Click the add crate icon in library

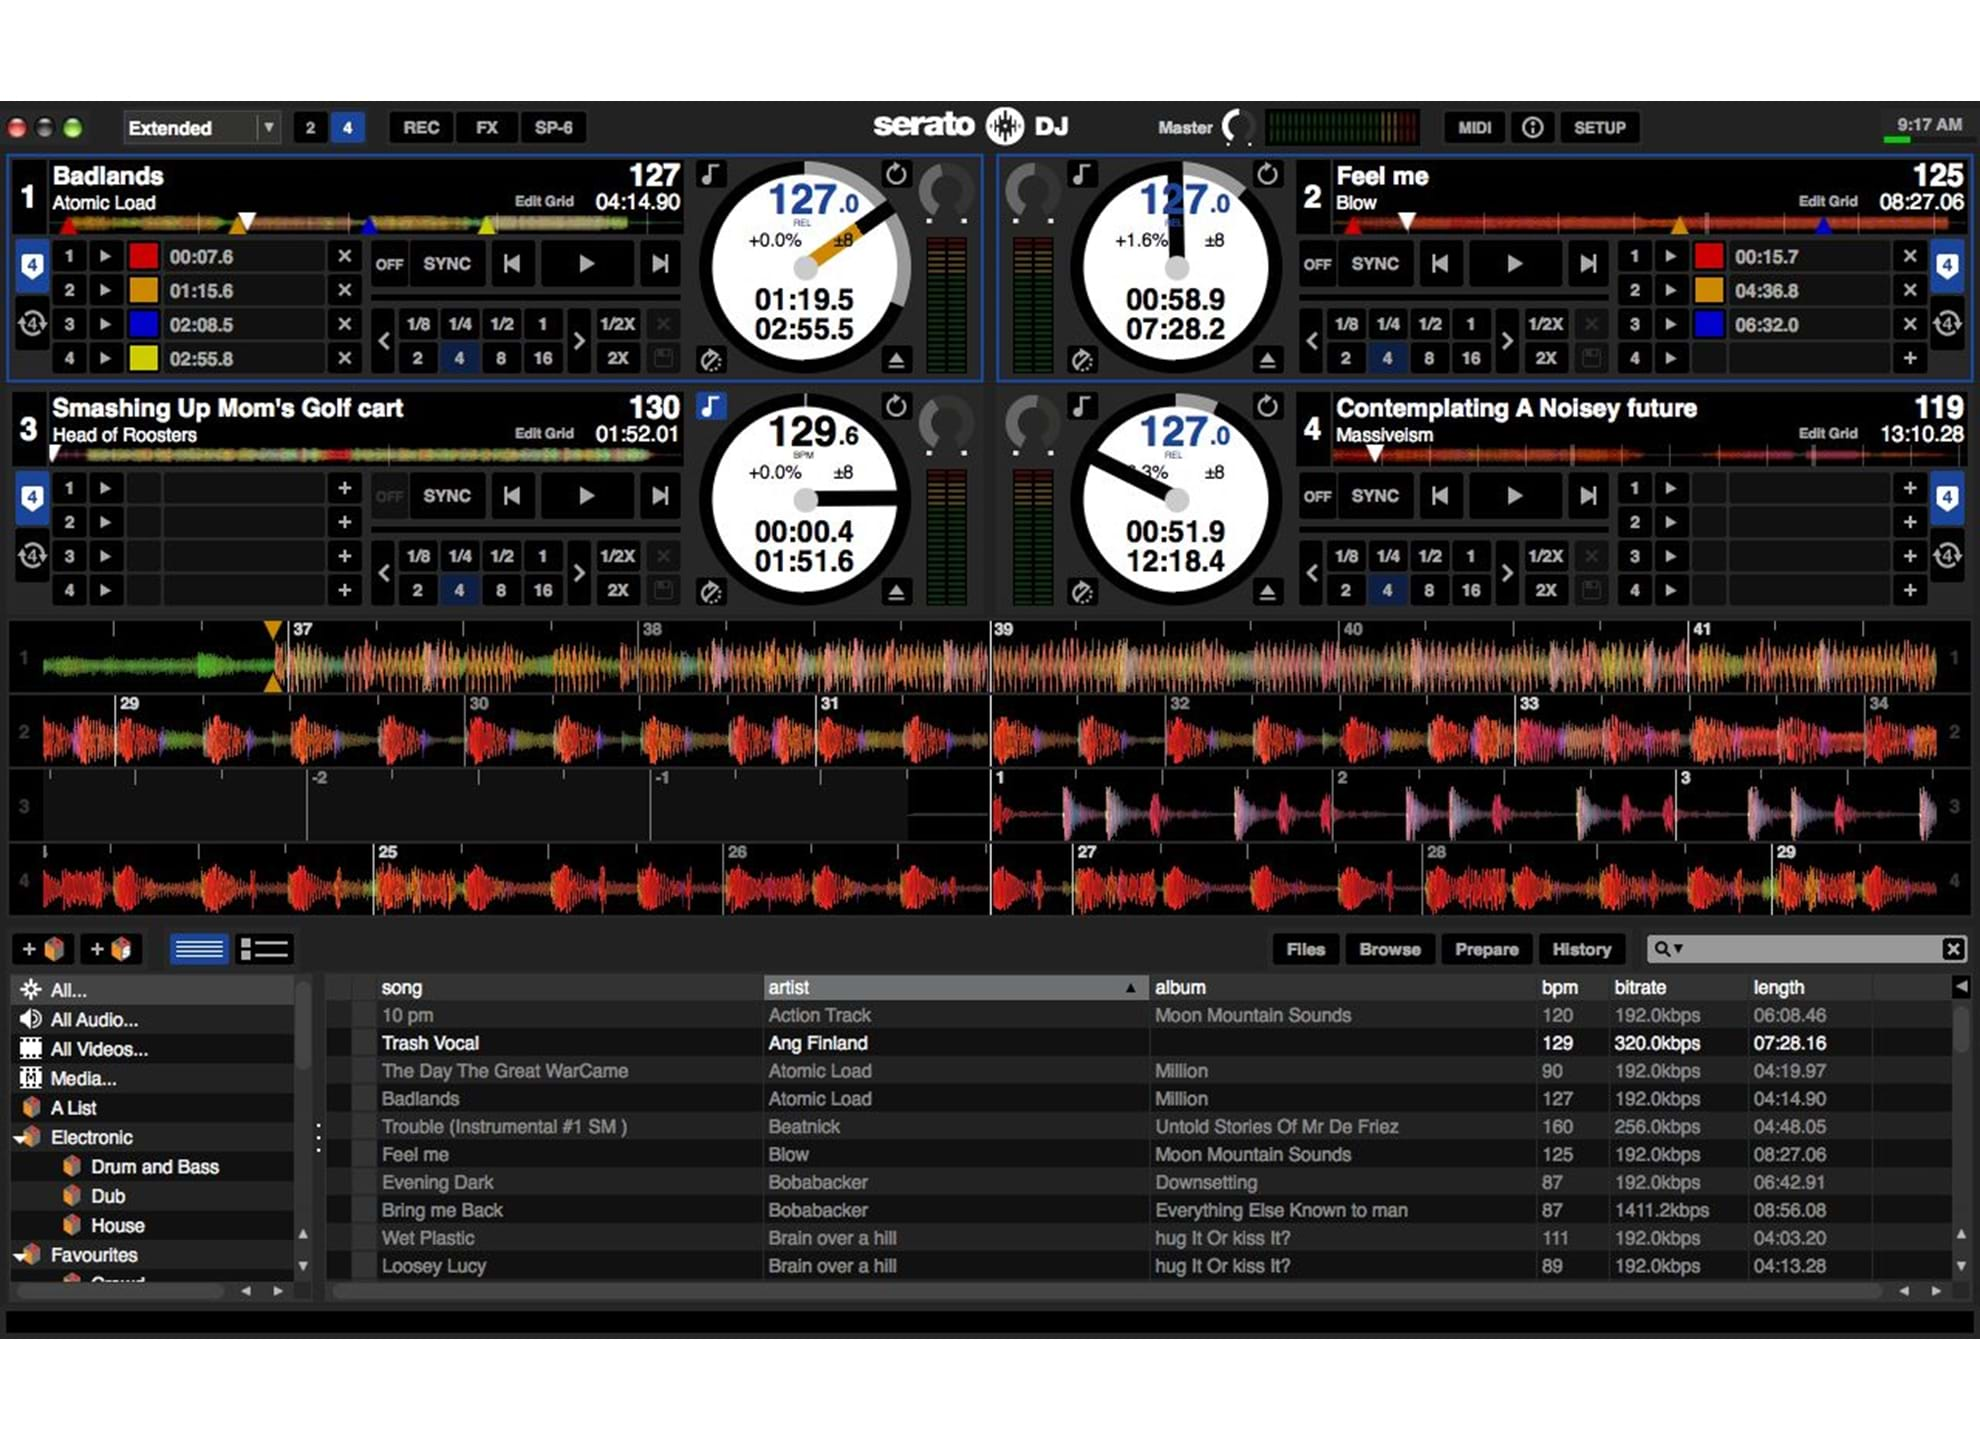click(44, 948)
